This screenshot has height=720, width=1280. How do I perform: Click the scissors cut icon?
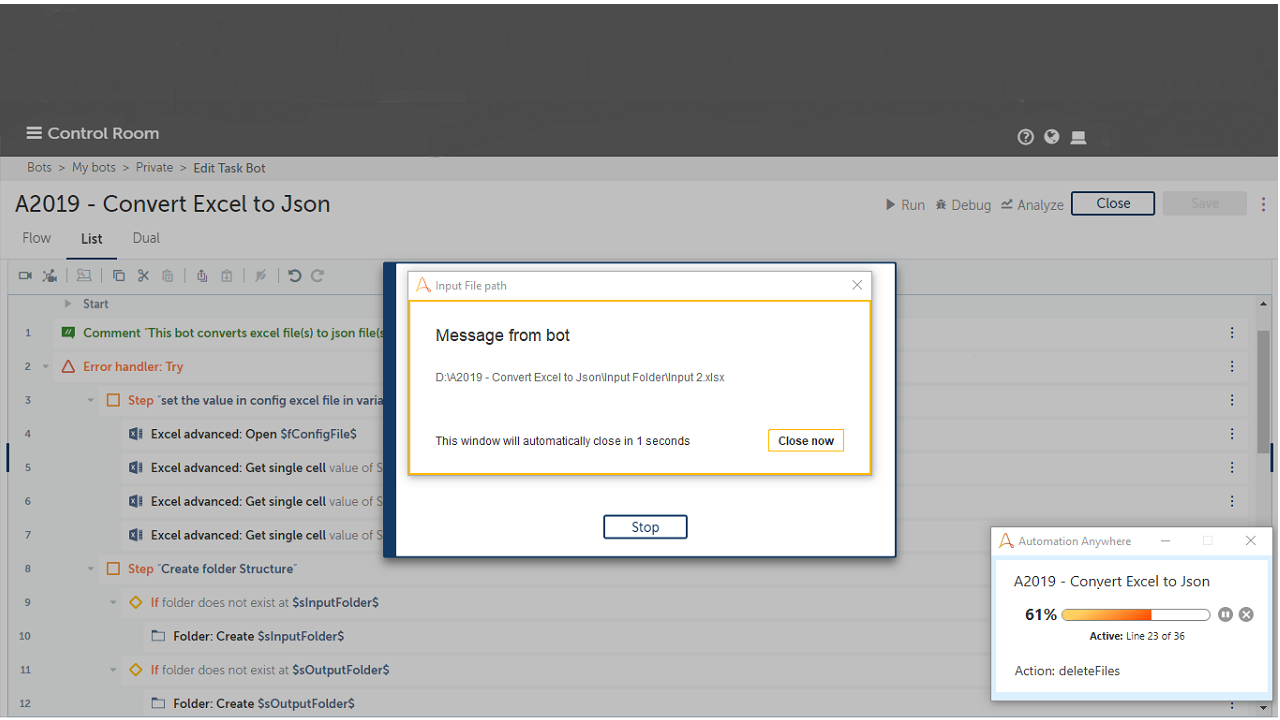pyautogui.click(x=143, y=276)
